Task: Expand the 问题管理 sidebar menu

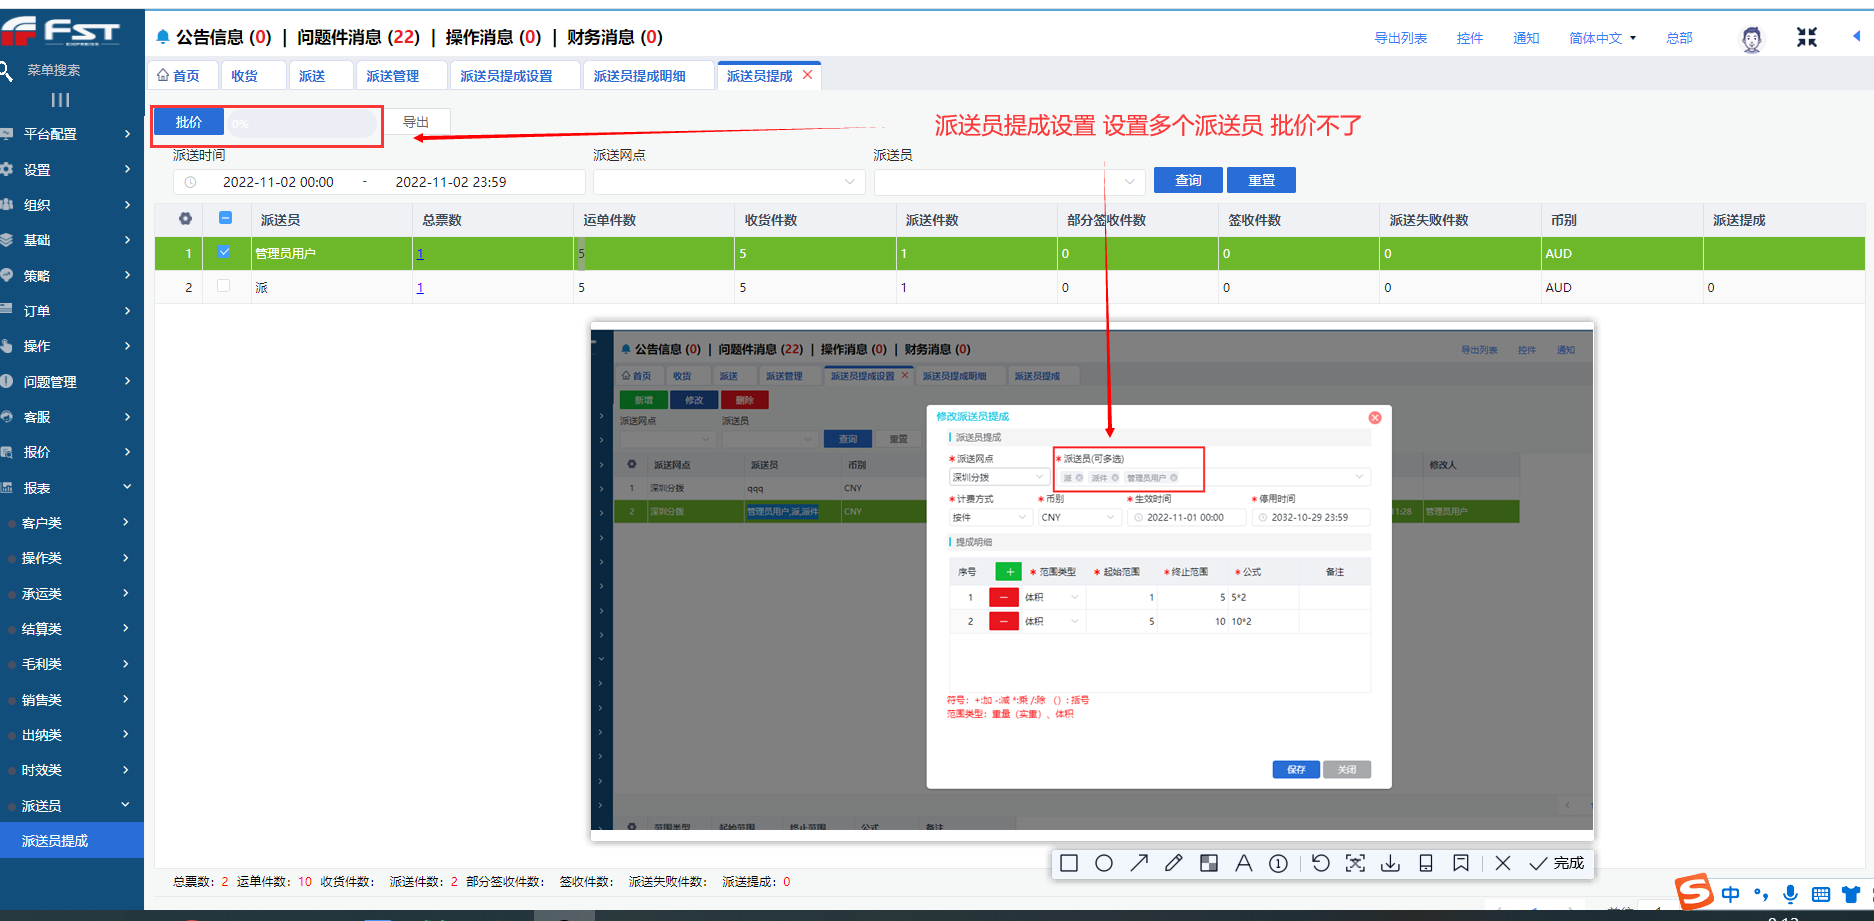Action: point(70,382)
